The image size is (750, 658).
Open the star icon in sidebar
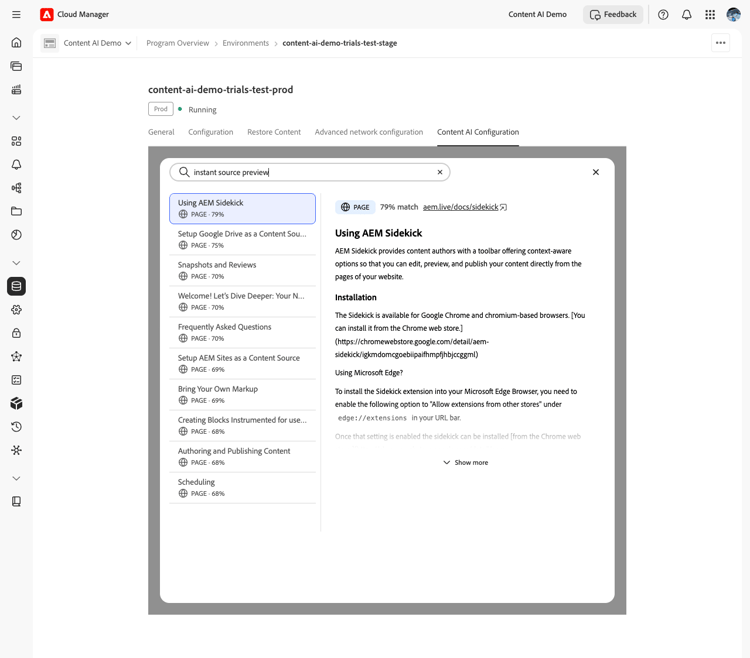pos(16,356)
